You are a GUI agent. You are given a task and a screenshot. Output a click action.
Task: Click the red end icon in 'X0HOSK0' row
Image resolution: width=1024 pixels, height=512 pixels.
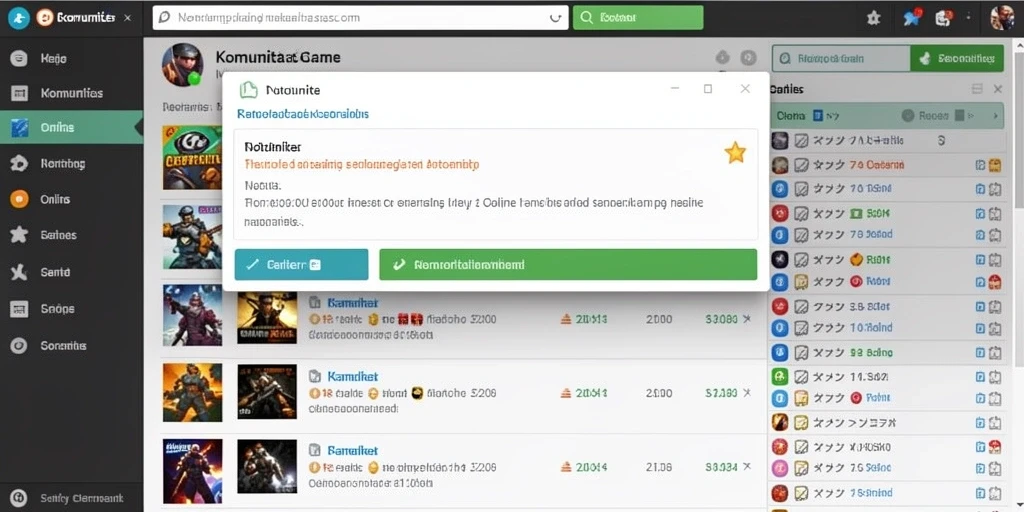point(995,447)
